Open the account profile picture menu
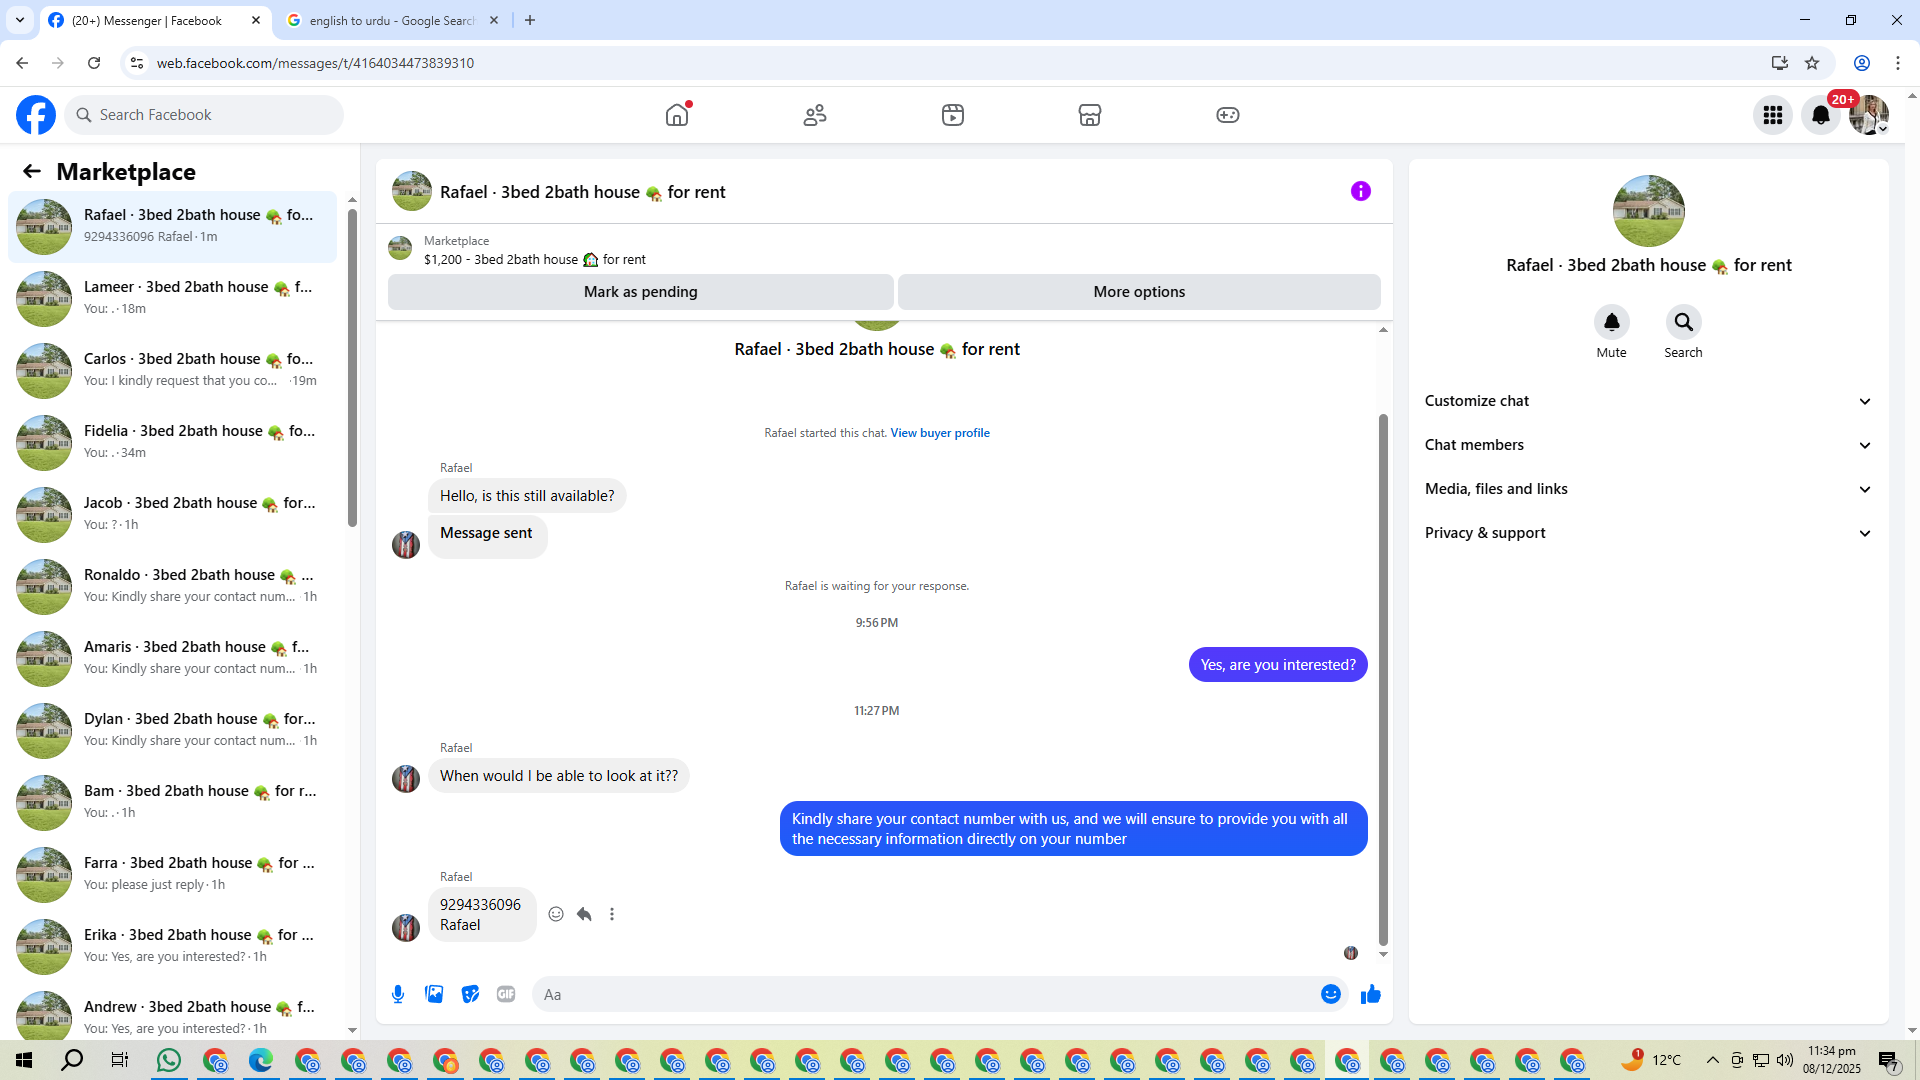Image resolution: width=1920 pixels, height=1080 pixels. 1869,115
